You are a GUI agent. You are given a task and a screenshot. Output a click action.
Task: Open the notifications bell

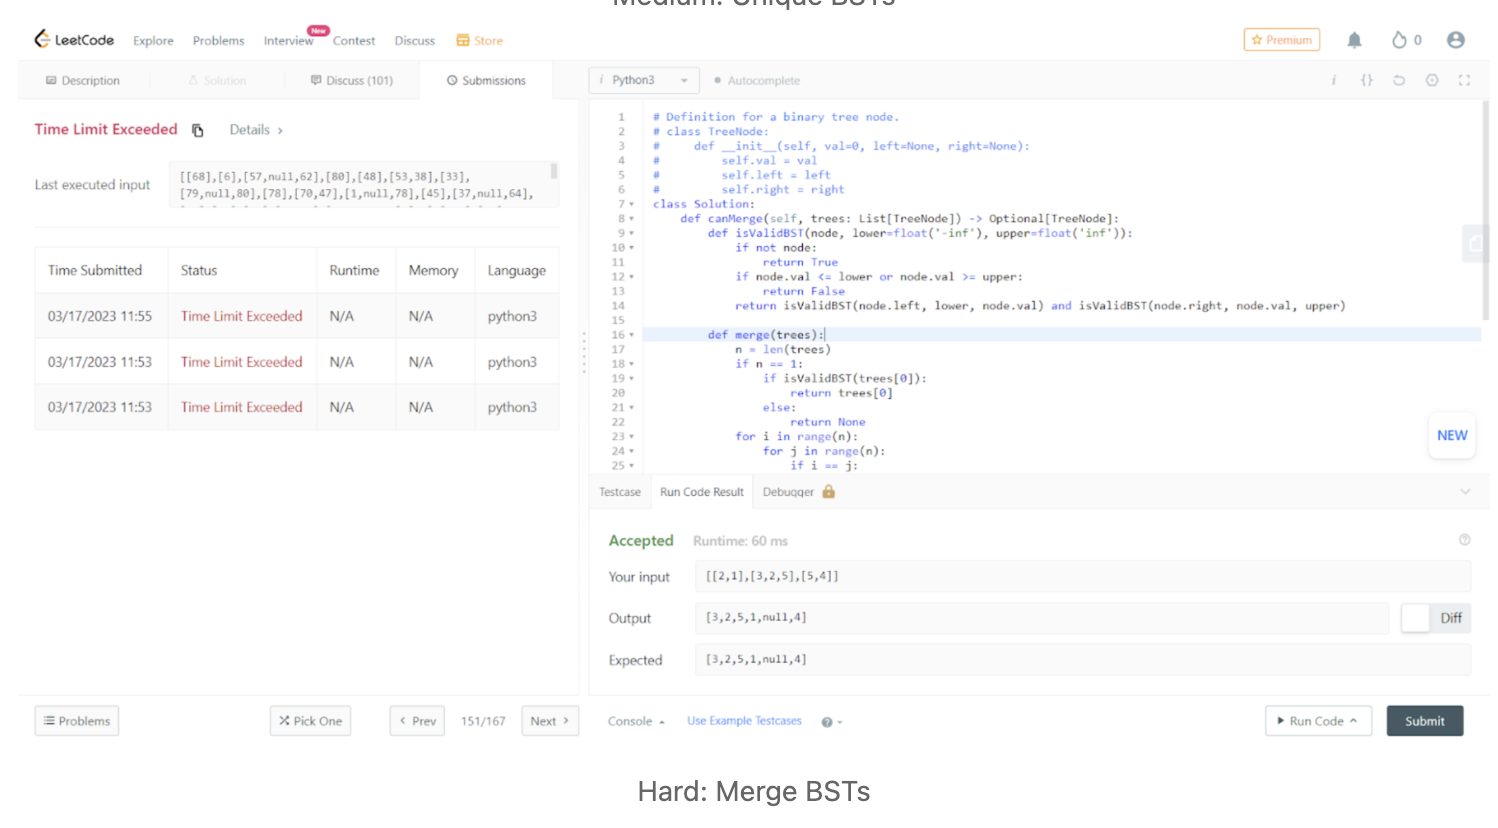coord(1354,40)
